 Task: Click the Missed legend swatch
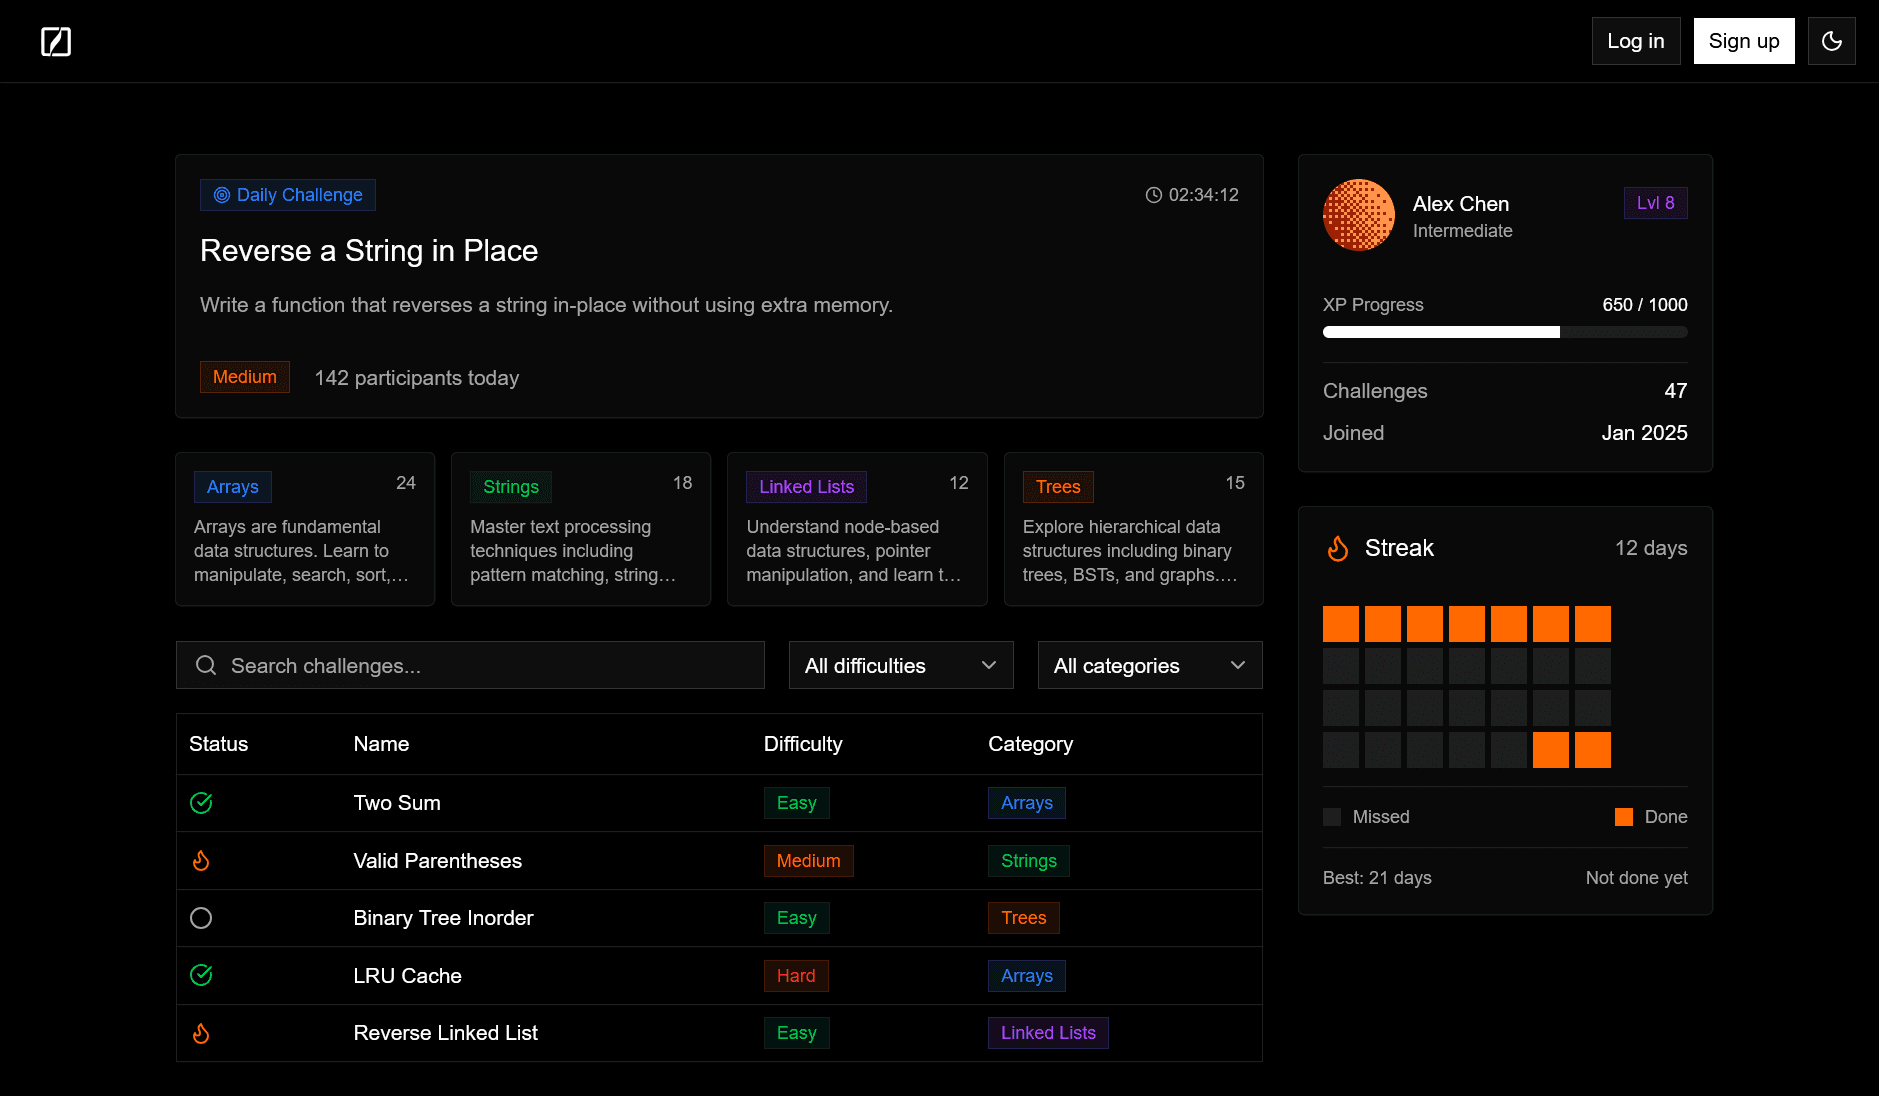[1332, 817]
